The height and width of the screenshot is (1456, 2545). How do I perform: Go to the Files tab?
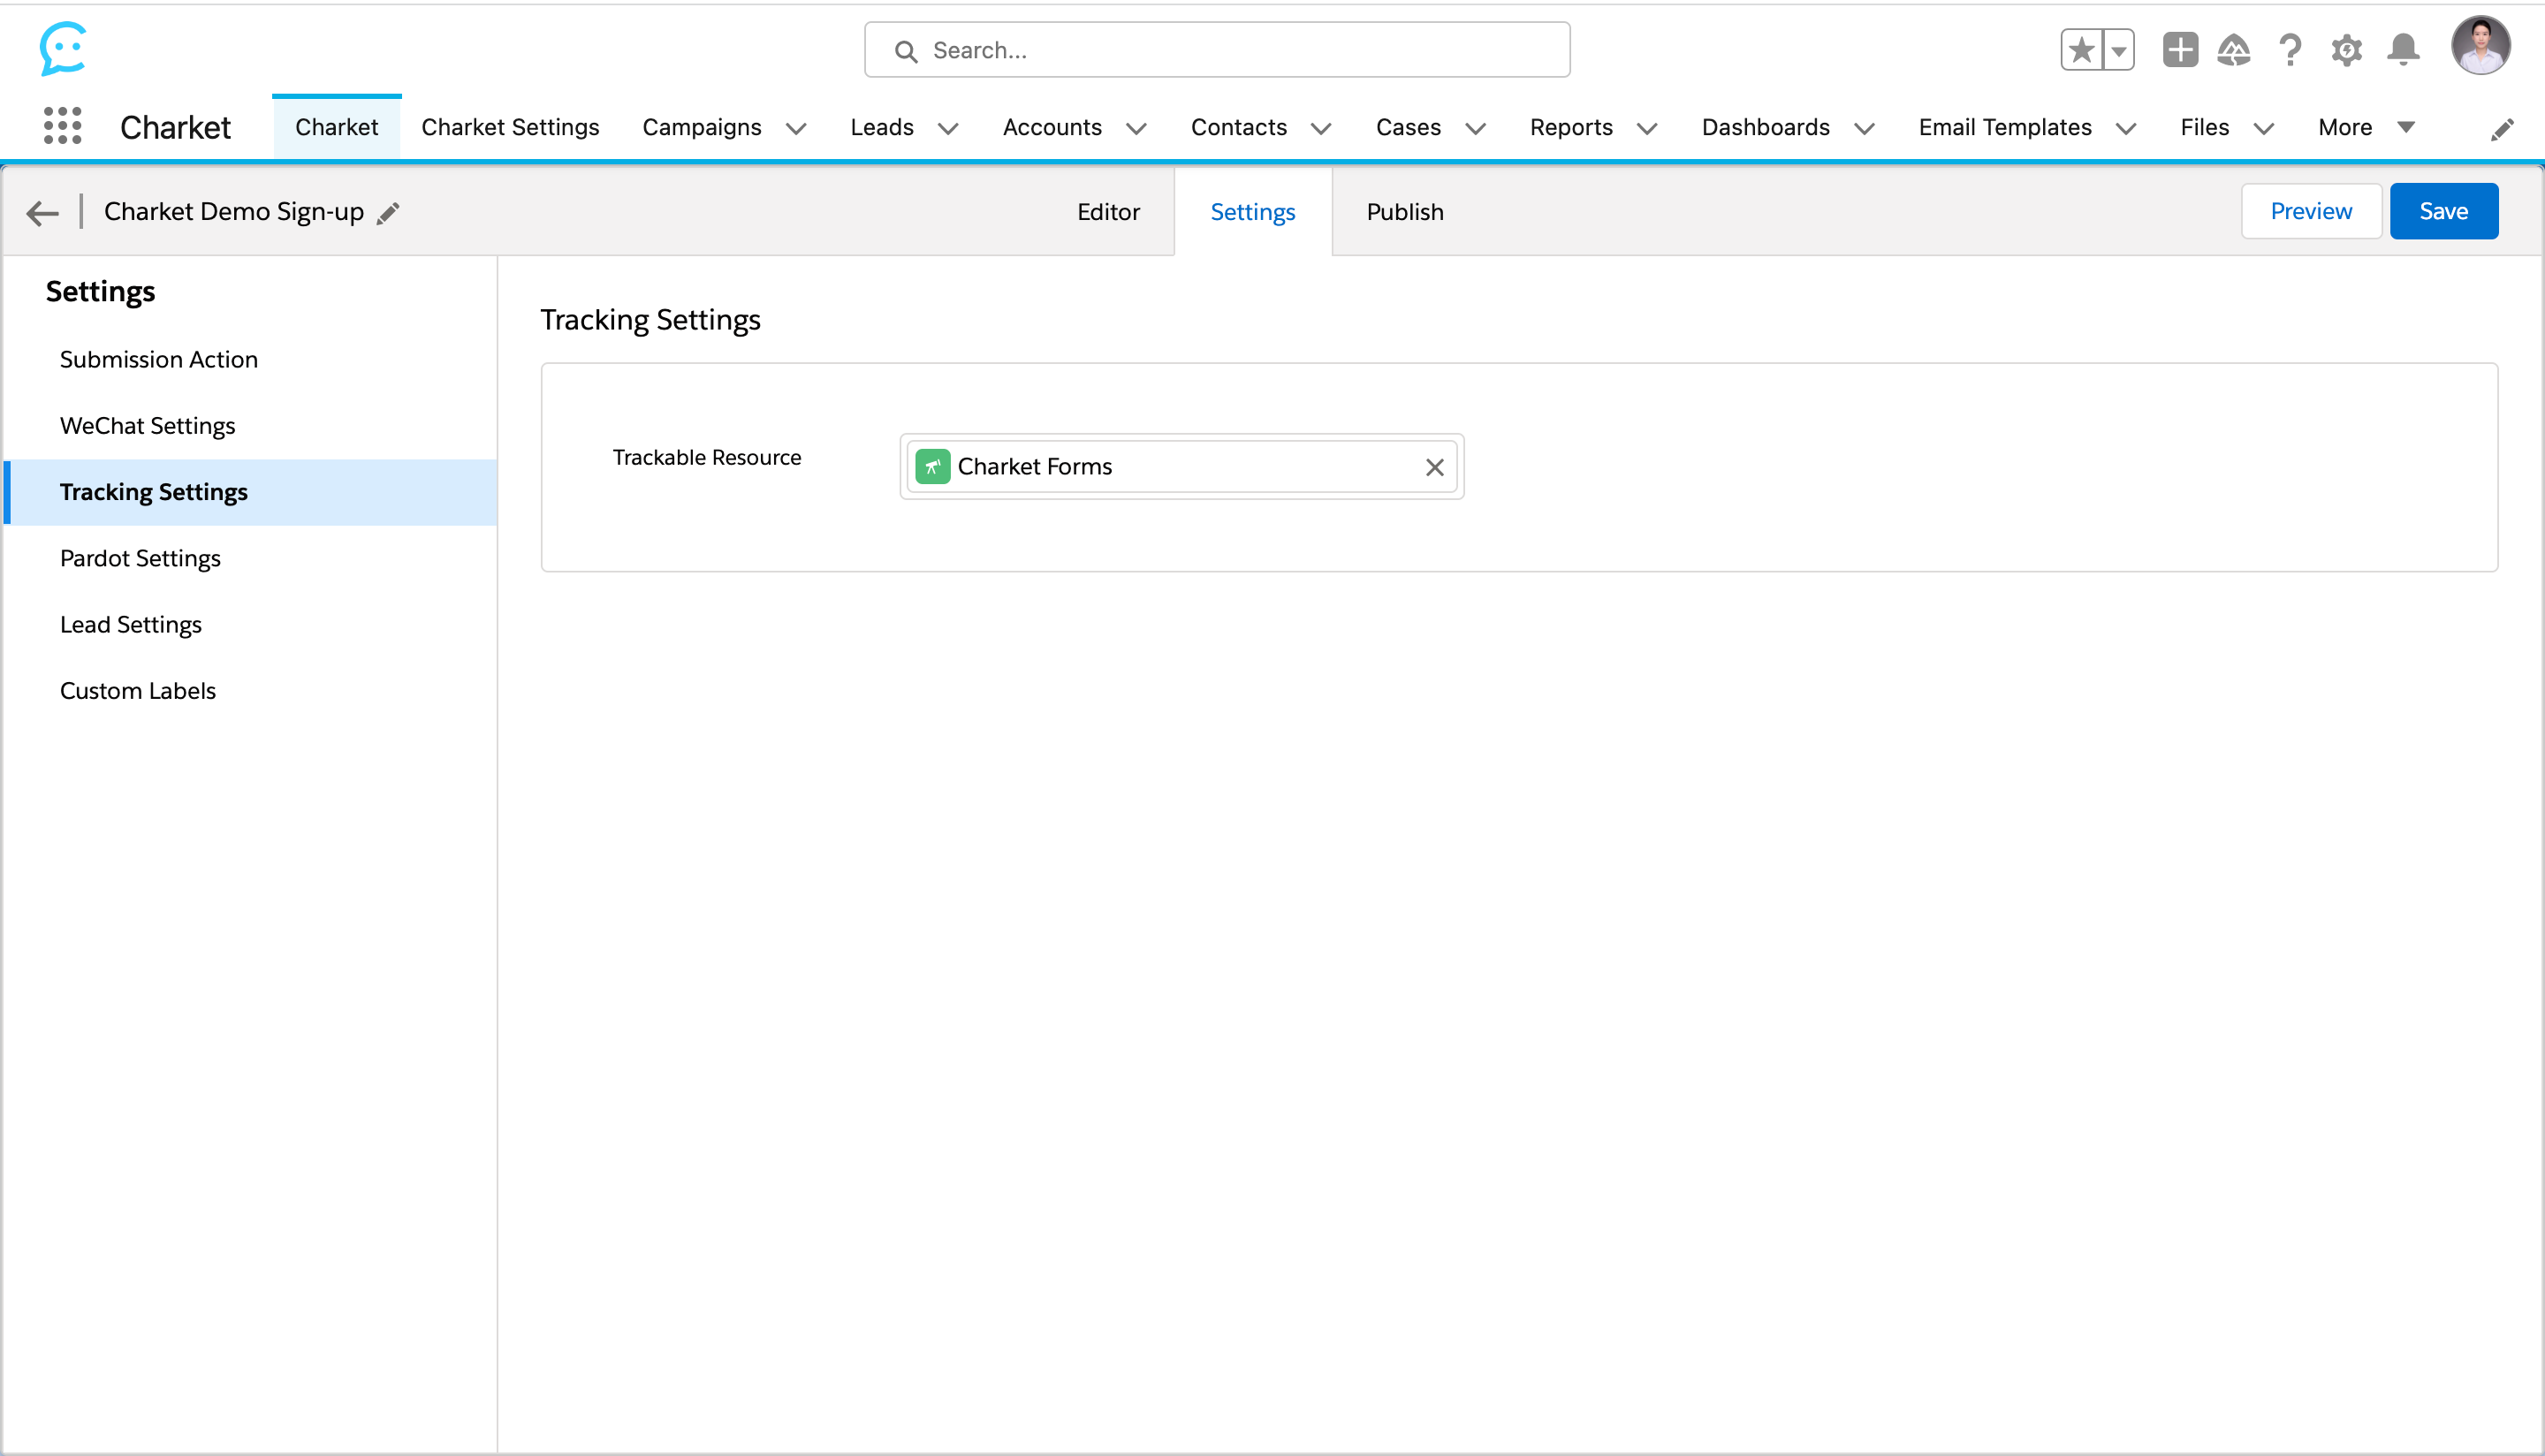point(2204,127)
